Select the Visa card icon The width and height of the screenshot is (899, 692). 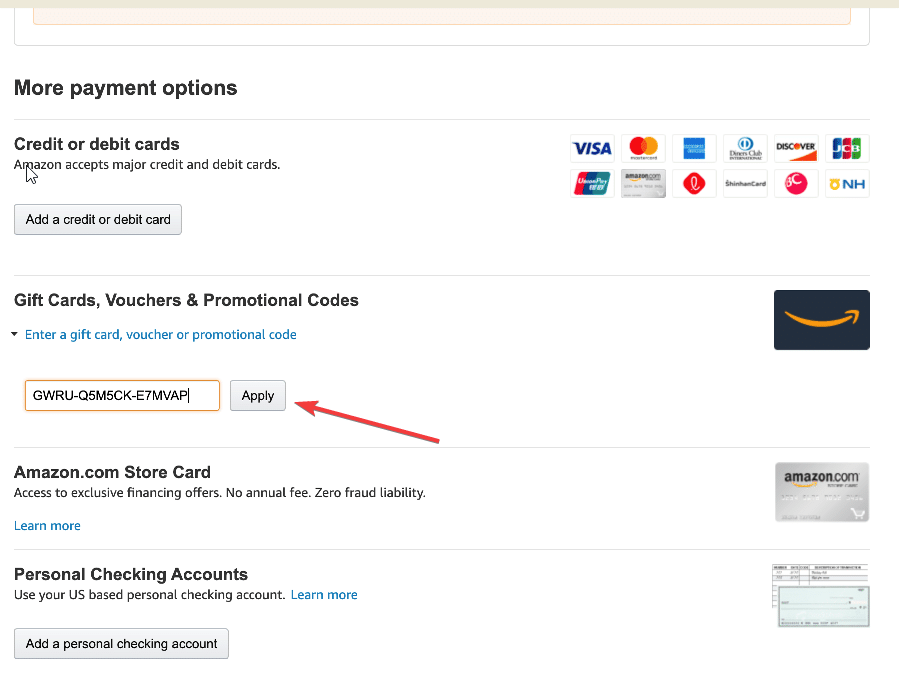pos(592,148)
